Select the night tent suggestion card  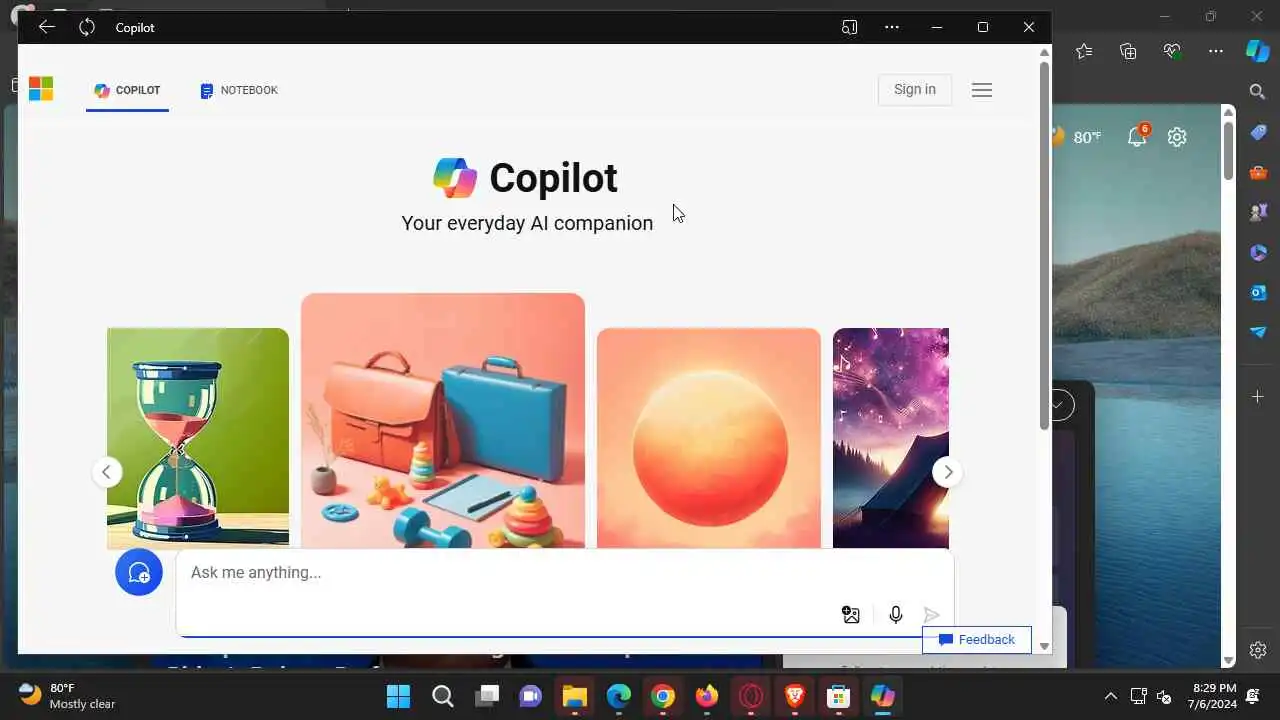point(891,438)
